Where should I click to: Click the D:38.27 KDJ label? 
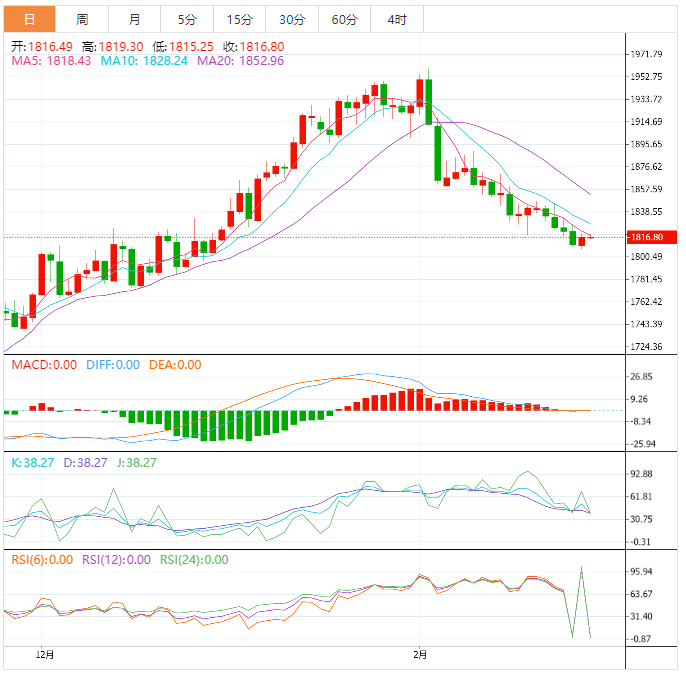tap(85, 463)
